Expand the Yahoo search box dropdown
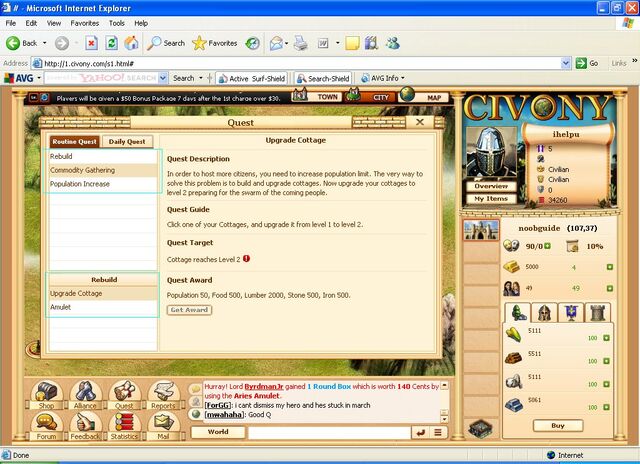 (x=163, y=78)
